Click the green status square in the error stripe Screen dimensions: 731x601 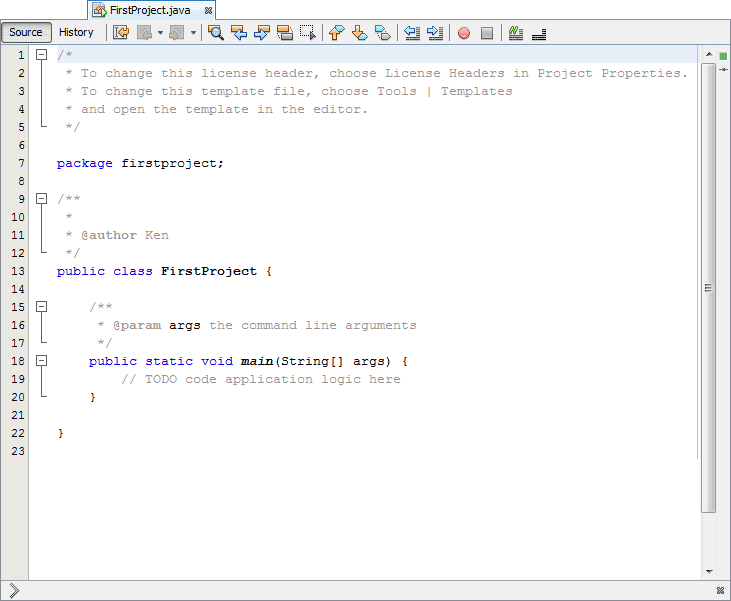[723, 56]
